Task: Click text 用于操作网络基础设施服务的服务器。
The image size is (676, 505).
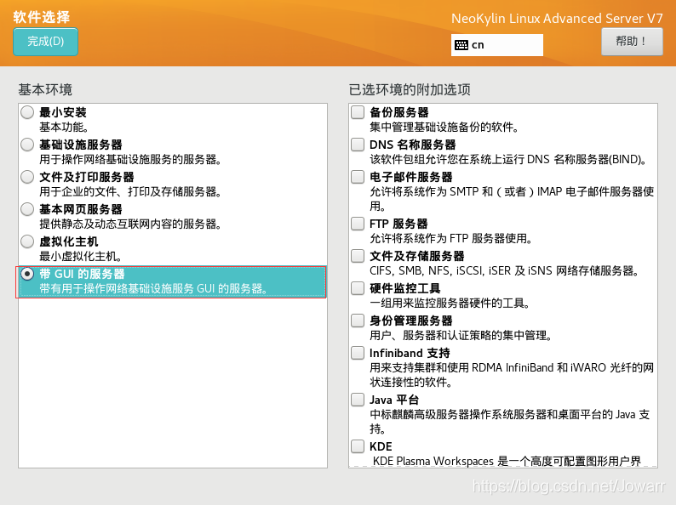Action: click(x=130, y=160)
